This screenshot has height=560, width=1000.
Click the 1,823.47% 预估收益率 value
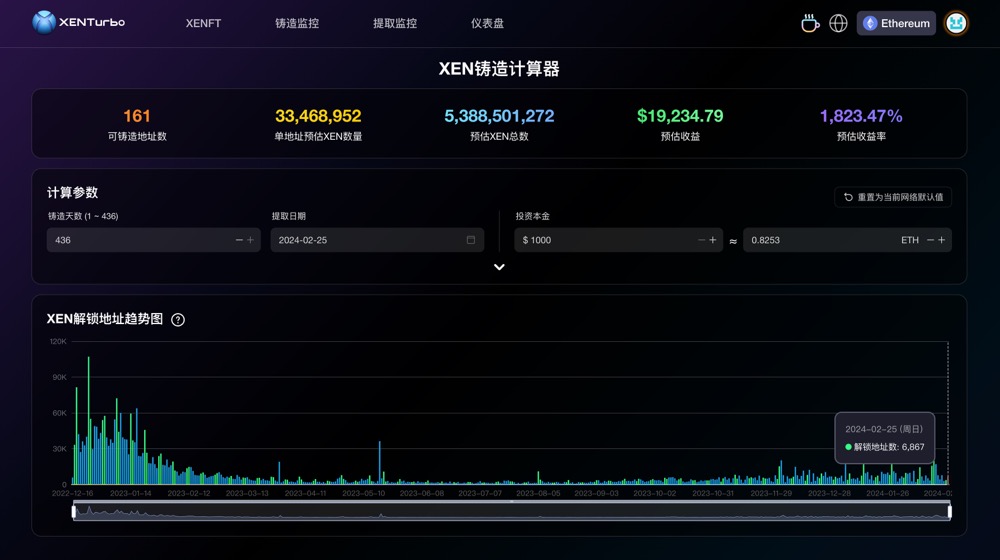tap(861, 116)
